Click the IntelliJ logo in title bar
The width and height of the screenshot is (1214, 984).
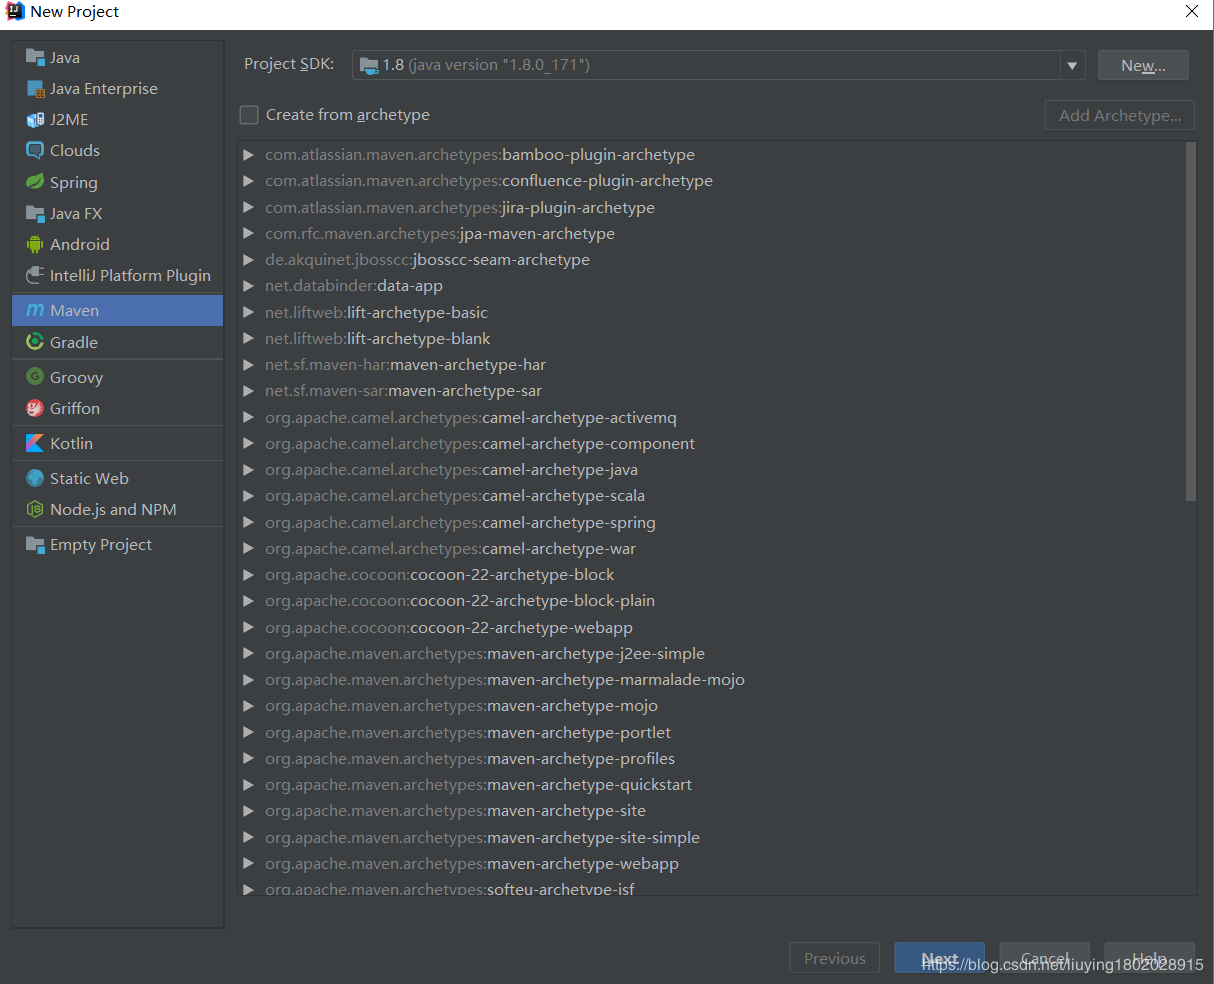(15, 12)
